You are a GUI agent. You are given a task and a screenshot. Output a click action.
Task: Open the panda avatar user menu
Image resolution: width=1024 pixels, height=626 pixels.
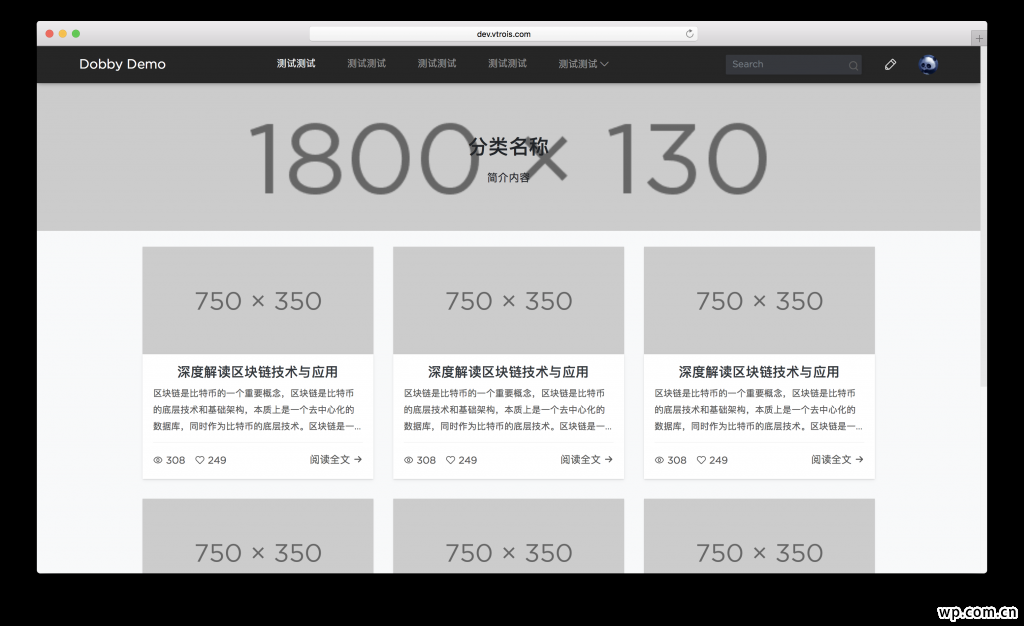point(928,65)
